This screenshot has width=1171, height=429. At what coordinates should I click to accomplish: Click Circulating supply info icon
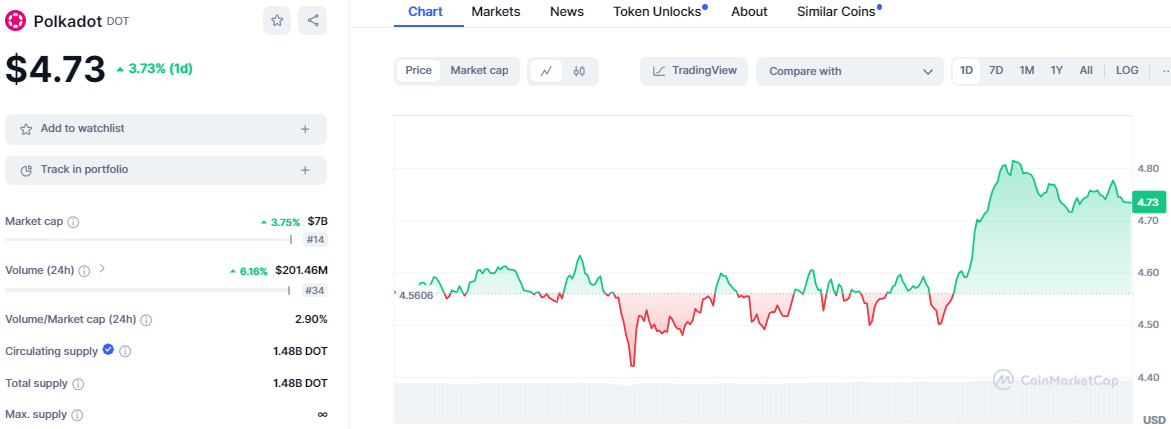125,352
